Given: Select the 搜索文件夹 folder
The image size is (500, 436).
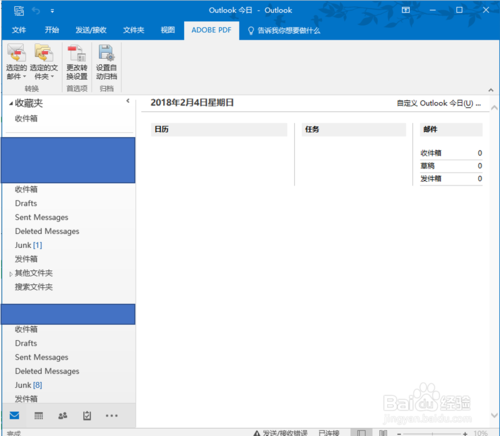Looking at the screenshot, I should pos(34,287).
